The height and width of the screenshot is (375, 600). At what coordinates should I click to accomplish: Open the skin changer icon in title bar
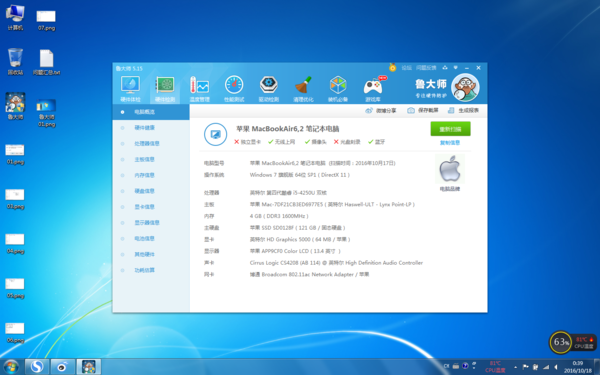(445, 68)
